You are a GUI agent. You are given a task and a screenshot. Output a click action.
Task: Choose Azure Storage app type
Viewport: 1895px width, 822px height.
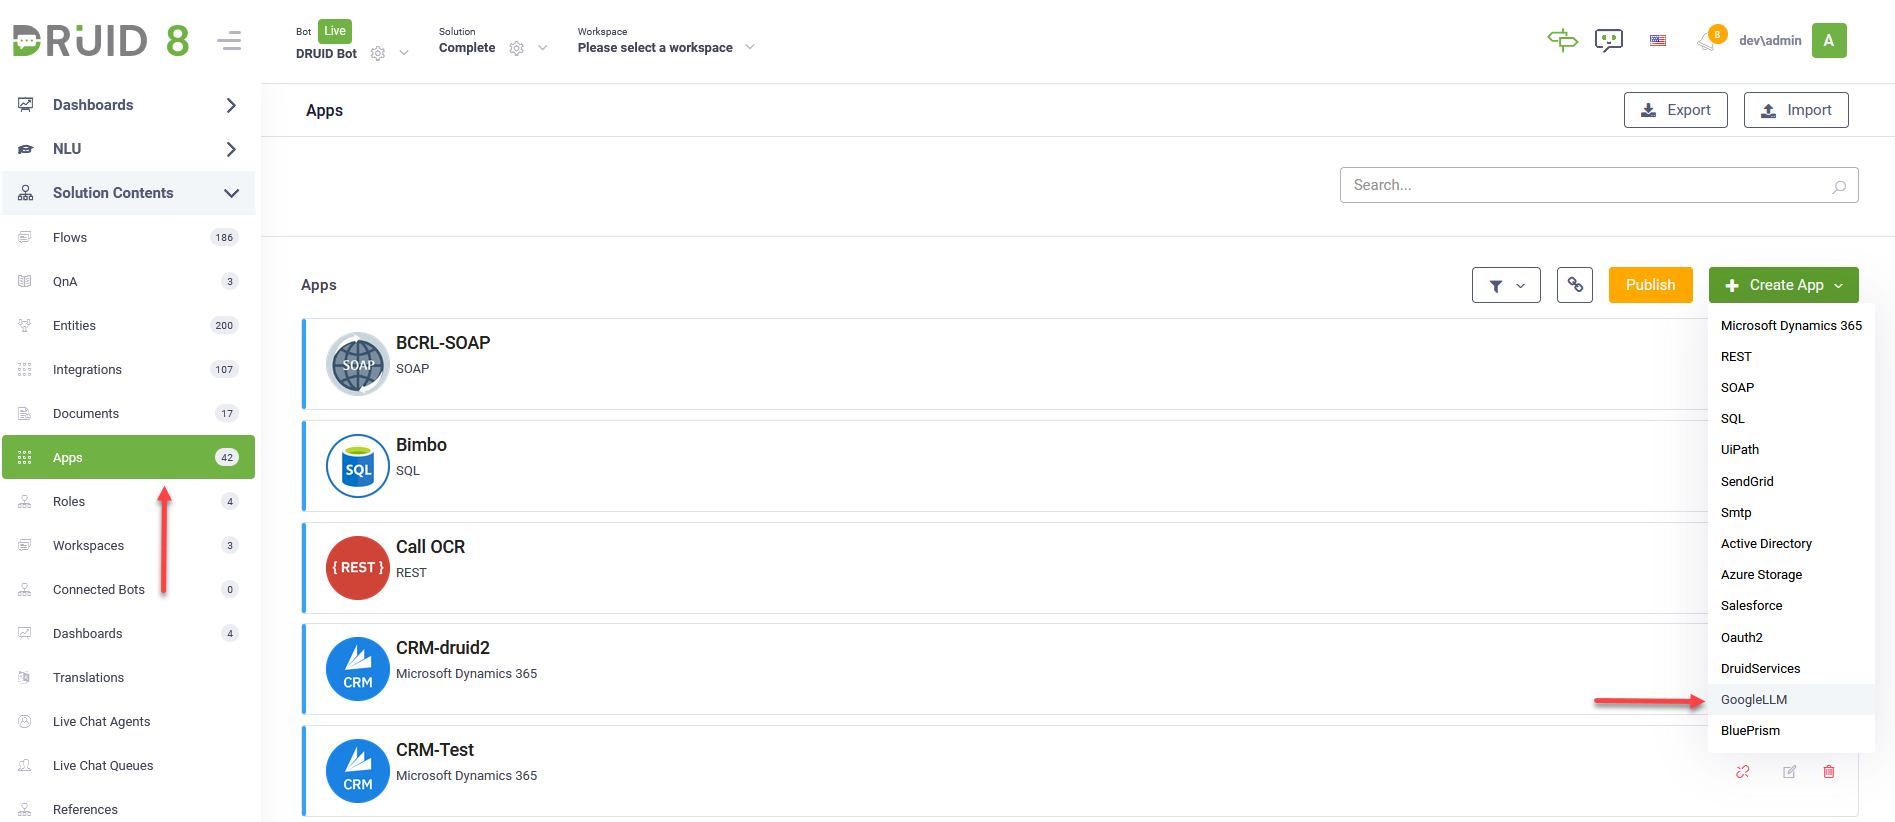click(1791, 574)
